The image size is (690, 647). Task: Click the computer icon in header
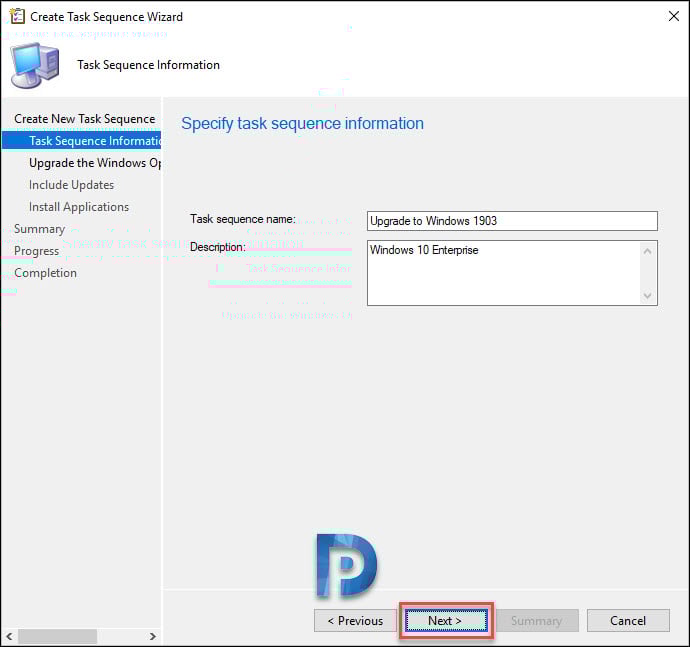tap(35, 65)
